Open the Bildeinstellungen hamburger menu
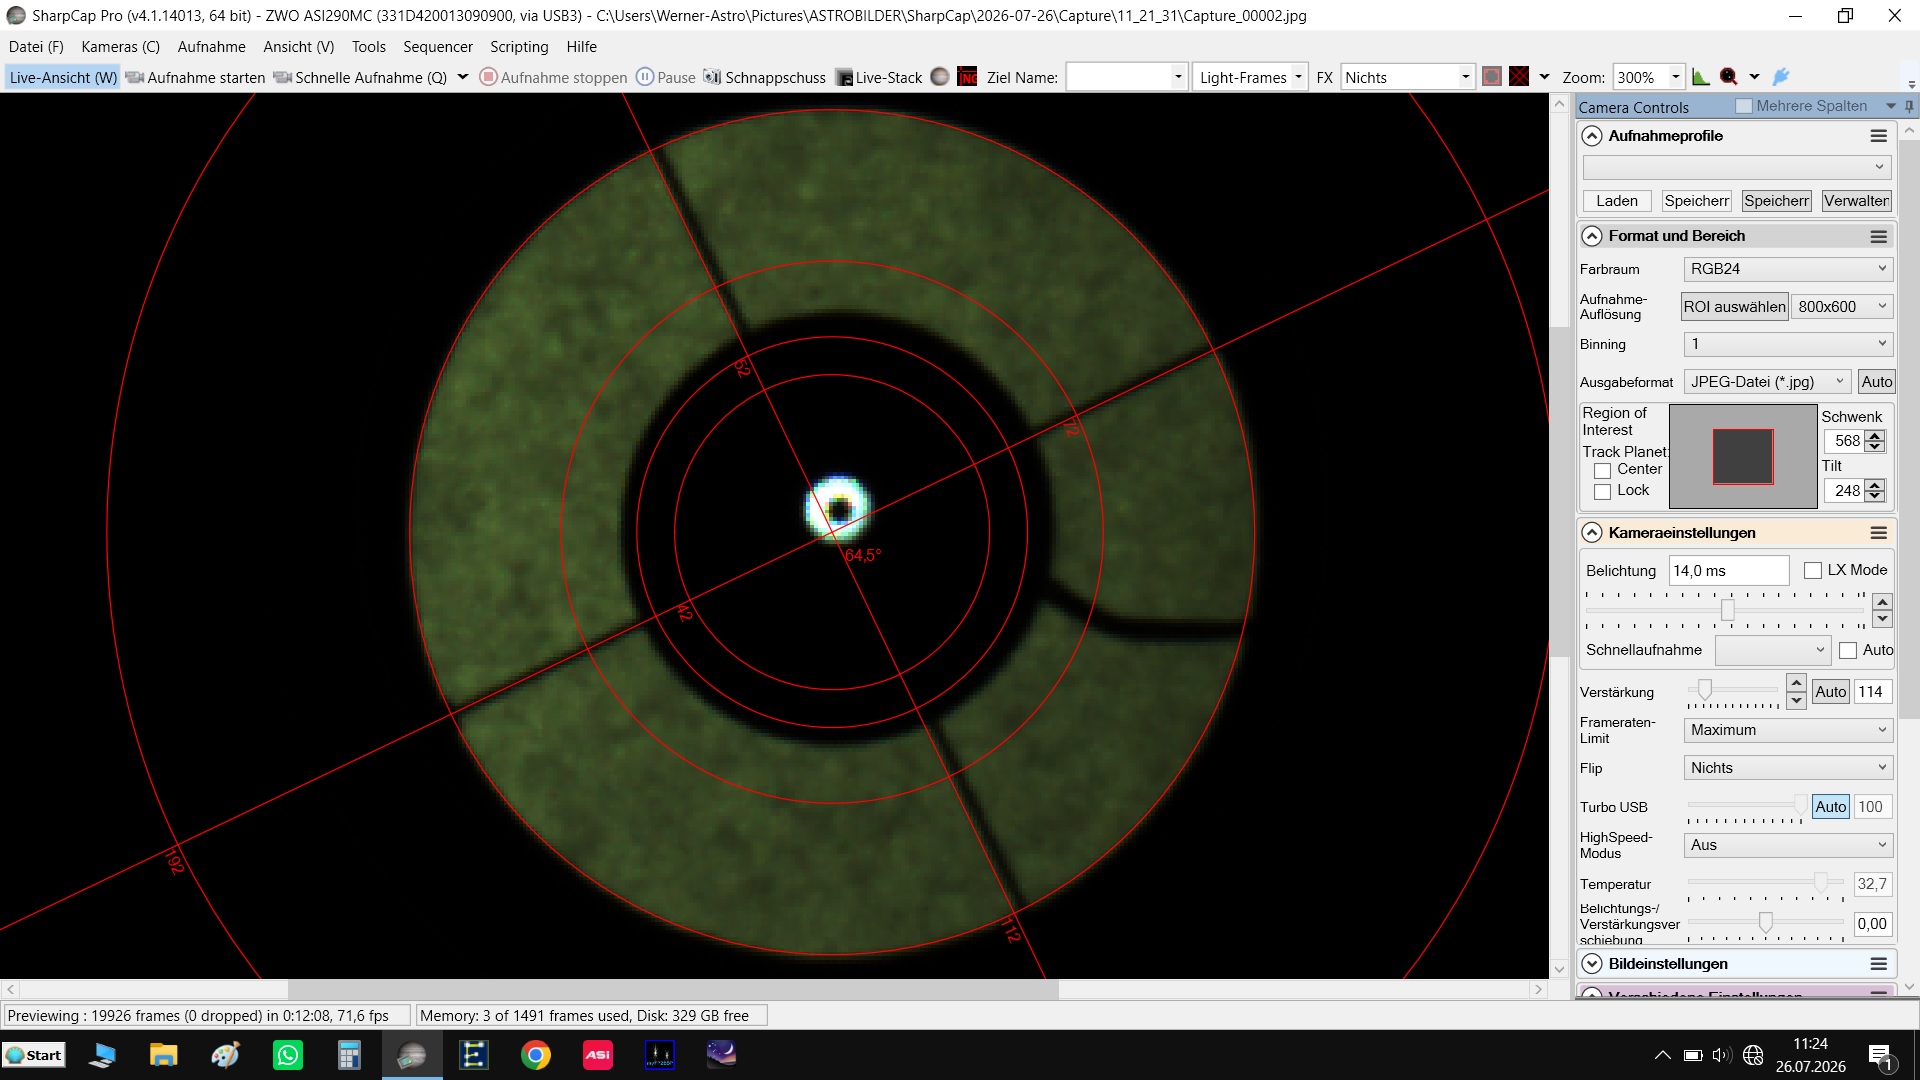Screen dimensions: 1920x1080 [x=1879, y=964]
